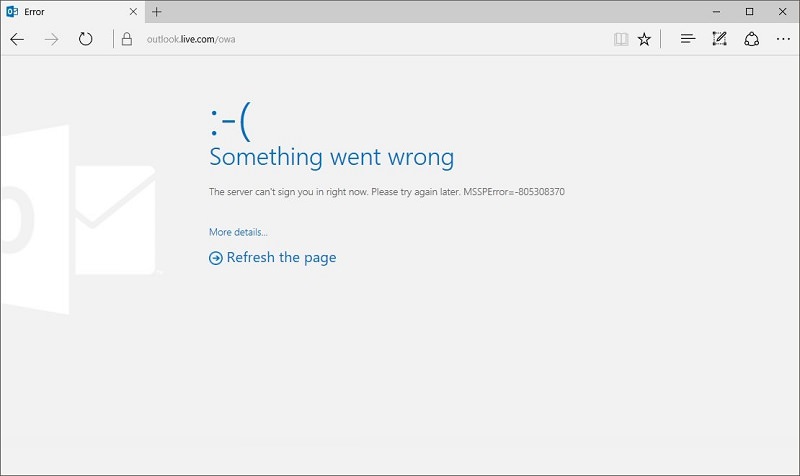Open a new tab with plus button
This screenshot has height=476, width=800.
click(157, 11)
